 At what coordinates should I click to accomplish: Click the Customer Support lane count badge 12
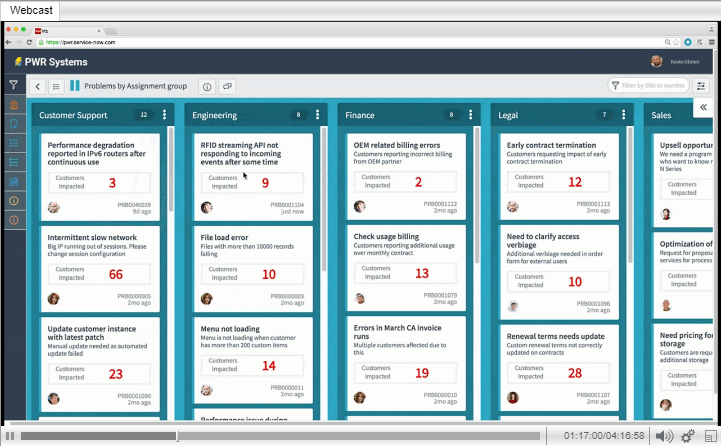coord(144,115)
